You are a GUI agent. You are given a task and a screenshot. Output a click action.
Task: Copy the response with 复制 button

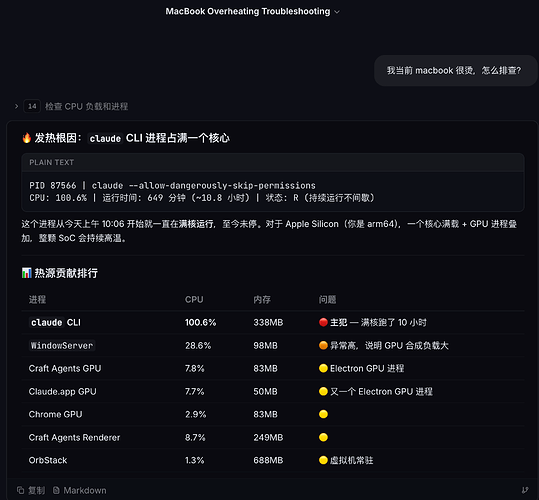(31, 490)
